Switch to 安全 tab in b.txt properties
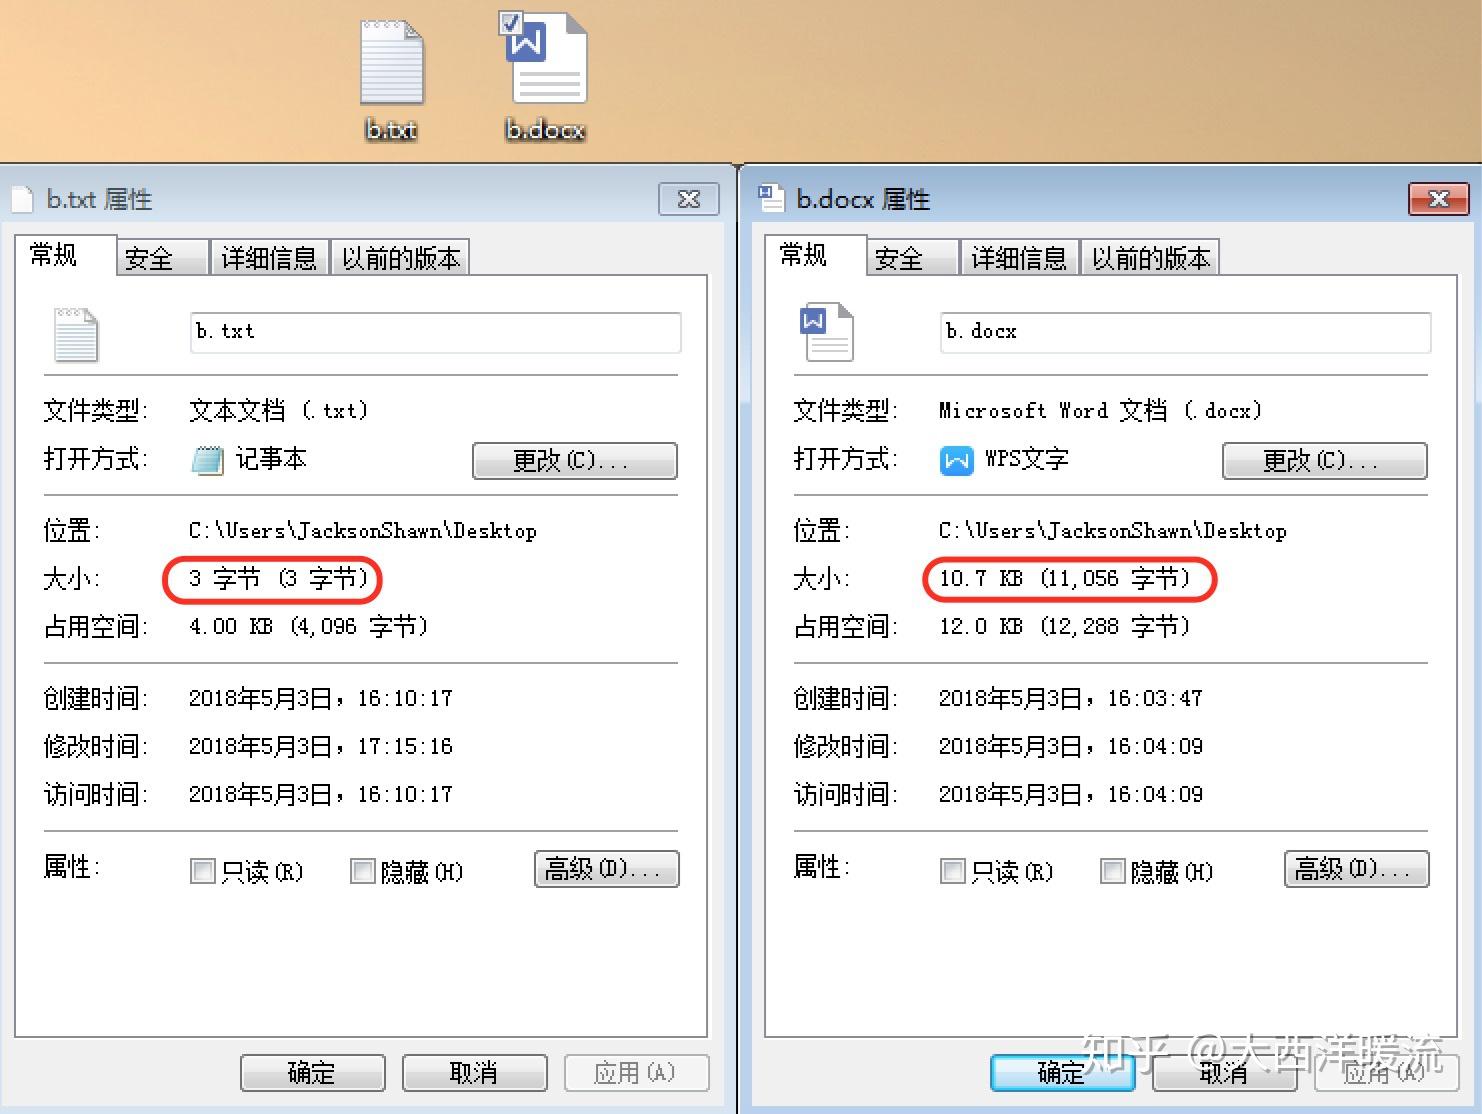Screen dimensions: 1482x1114 [x=162, y=258]
